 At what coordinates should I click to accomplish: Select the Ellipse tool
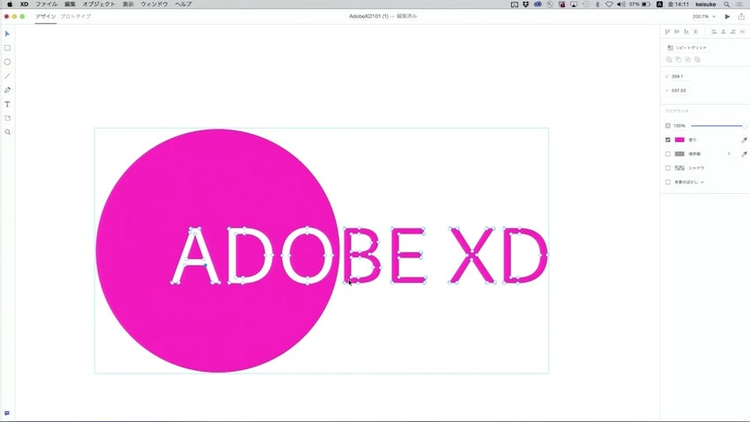7,62
